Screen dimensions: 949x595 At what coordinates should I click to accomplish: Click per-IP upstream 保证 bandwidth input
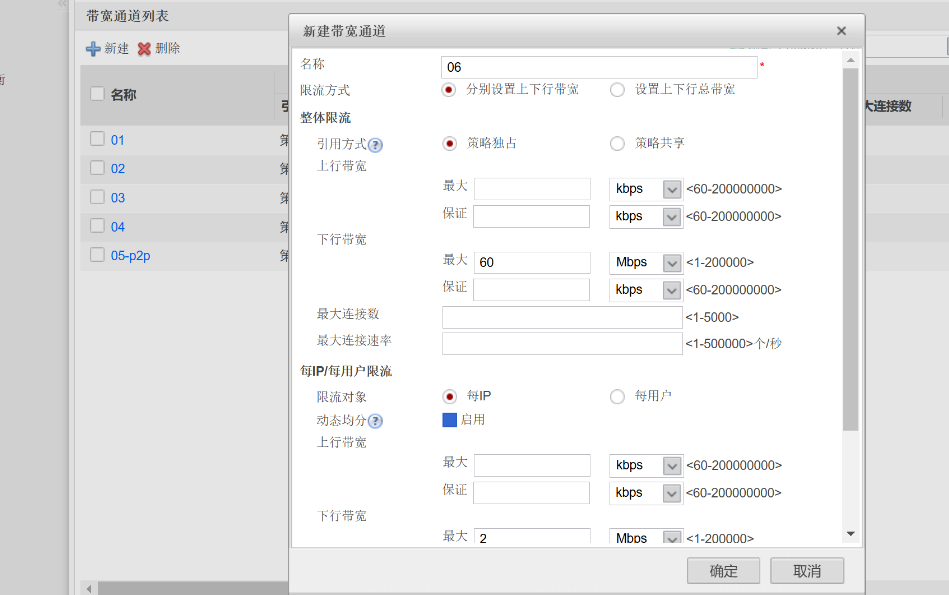[x=531, y=493]
